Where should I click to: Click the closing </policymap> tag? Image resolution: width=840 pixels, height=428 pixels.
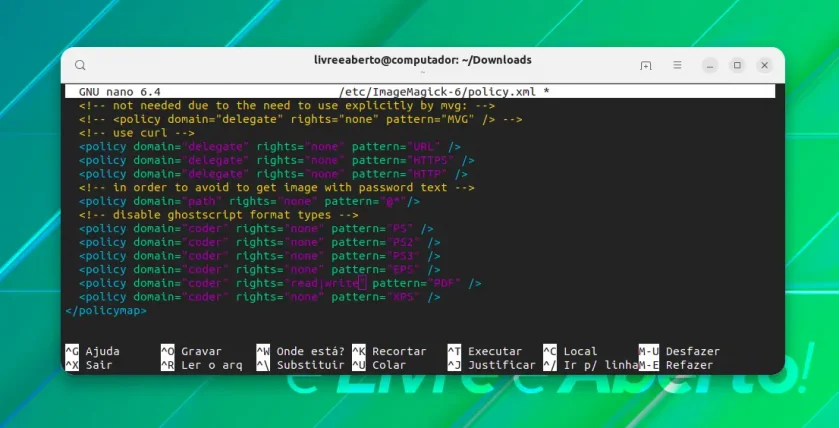(106, 311)
